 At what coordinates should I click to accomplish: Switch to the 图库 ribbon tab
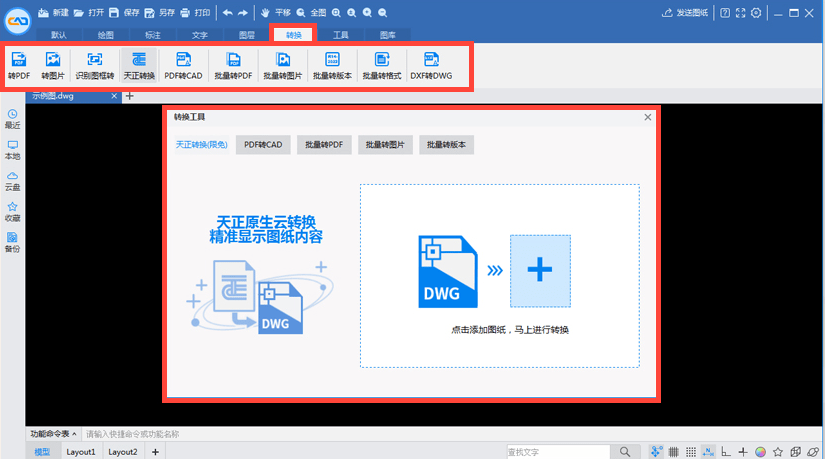387,35
